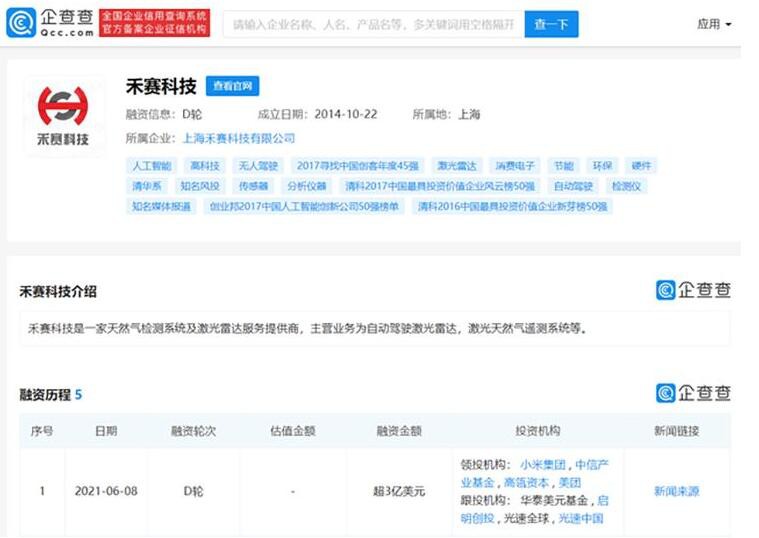Focus the company name search field
The image size is (759, 538).
point(374,24)
